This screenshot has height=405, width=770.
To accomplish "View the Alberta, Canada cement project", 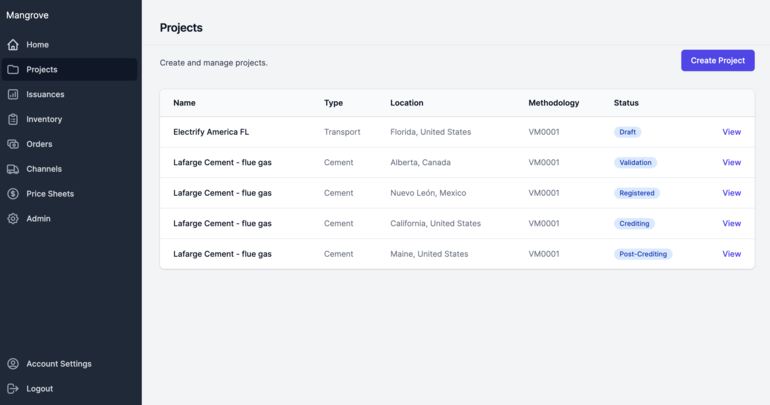I will [x=731, y=162].
